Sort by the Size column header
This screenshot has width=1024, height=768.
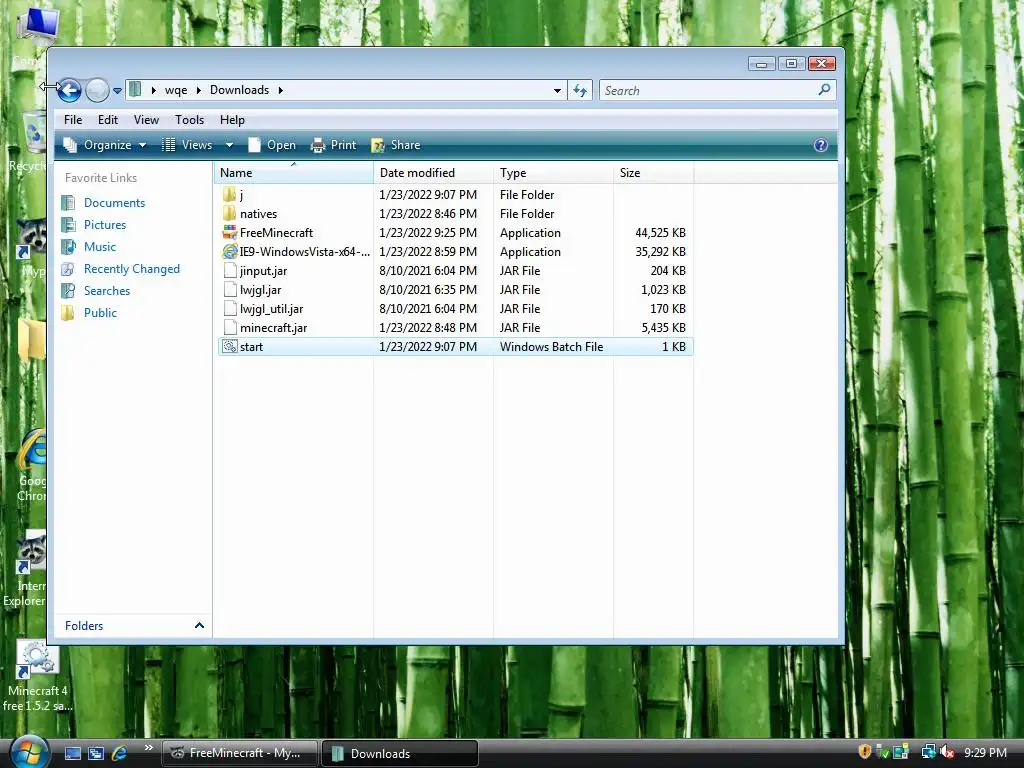[x=653, y=173]
